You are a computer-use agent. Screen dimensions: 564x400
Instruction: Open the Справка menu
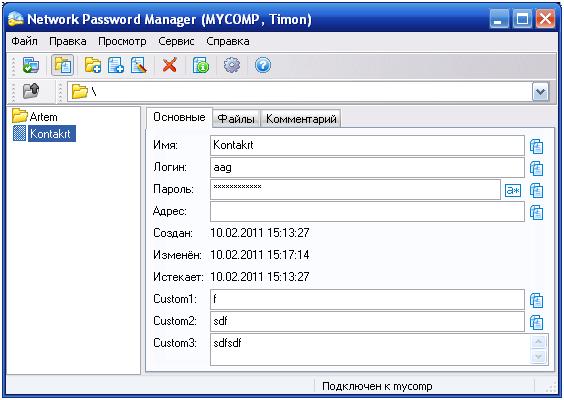228,41
